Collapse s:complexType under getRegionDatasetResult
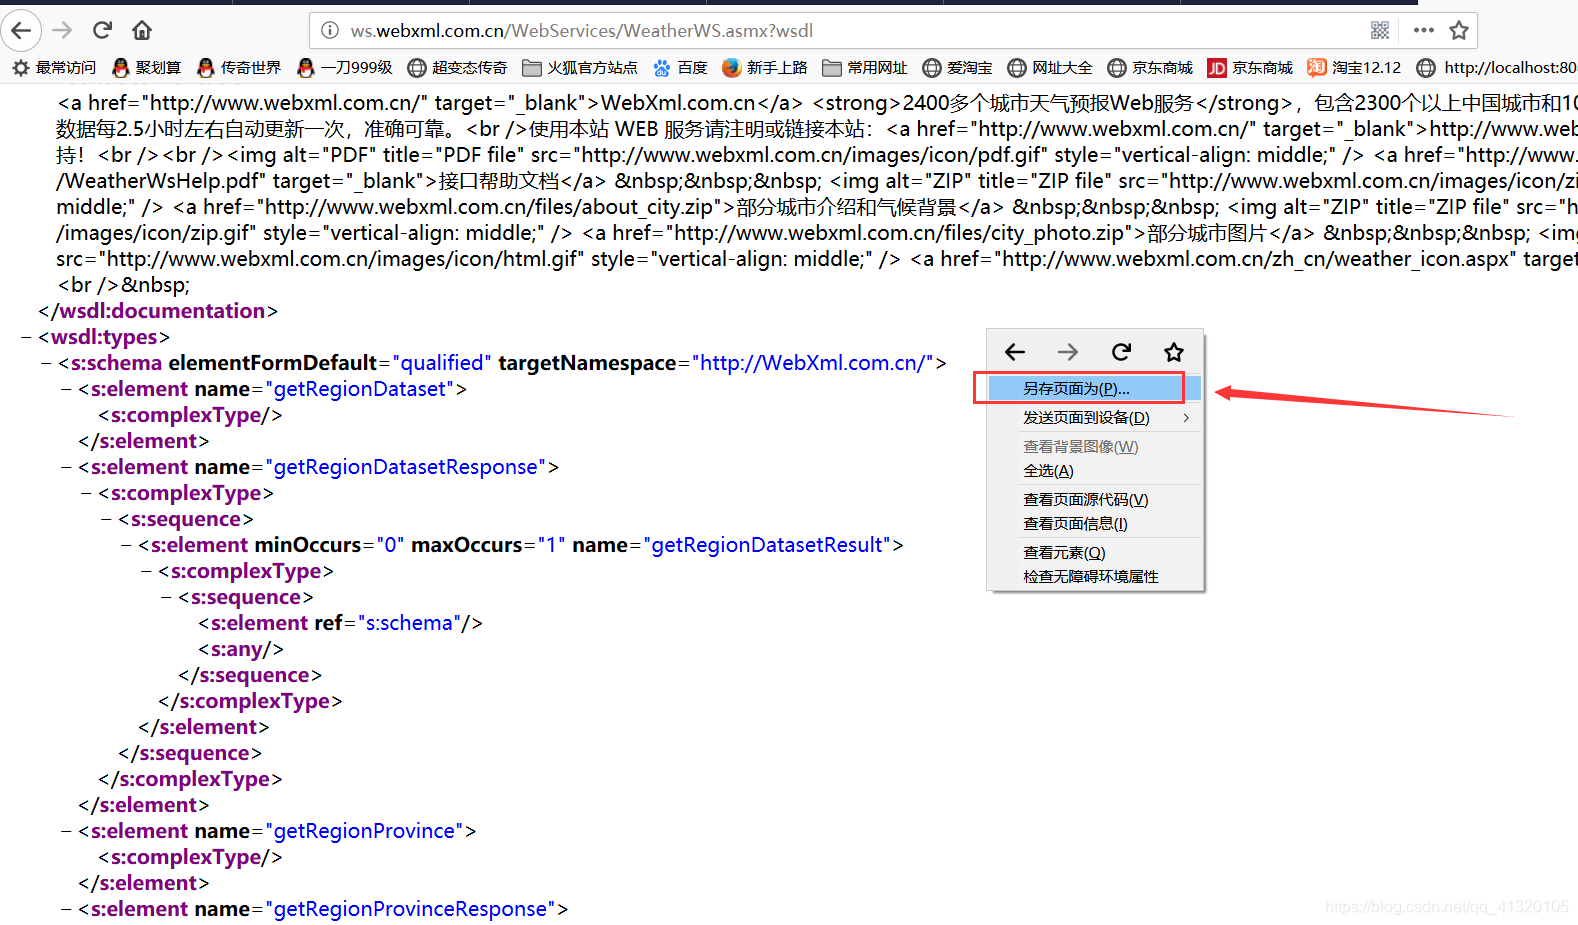Screen dimensions: 1578x925 (147, 571)
